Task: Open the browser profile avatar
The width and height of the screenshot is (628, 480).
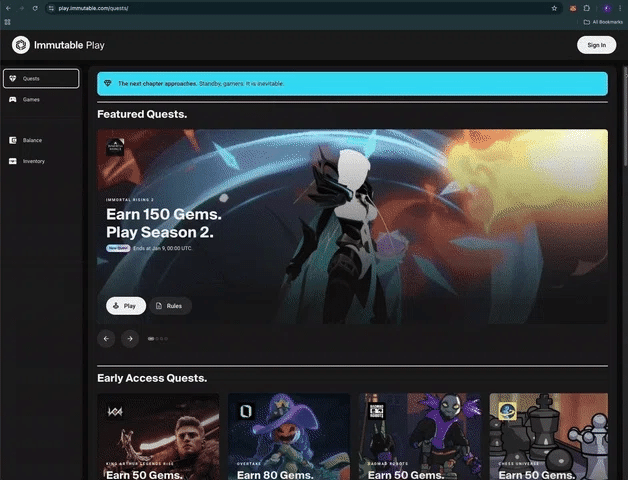Action: (x=607, y=8)
